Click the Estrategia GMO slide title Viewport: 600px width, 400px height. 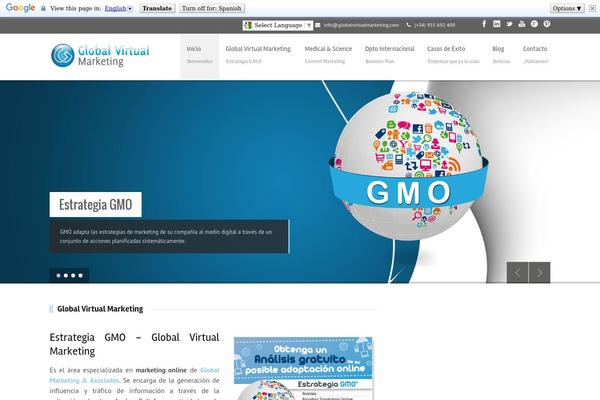[96, 204]
